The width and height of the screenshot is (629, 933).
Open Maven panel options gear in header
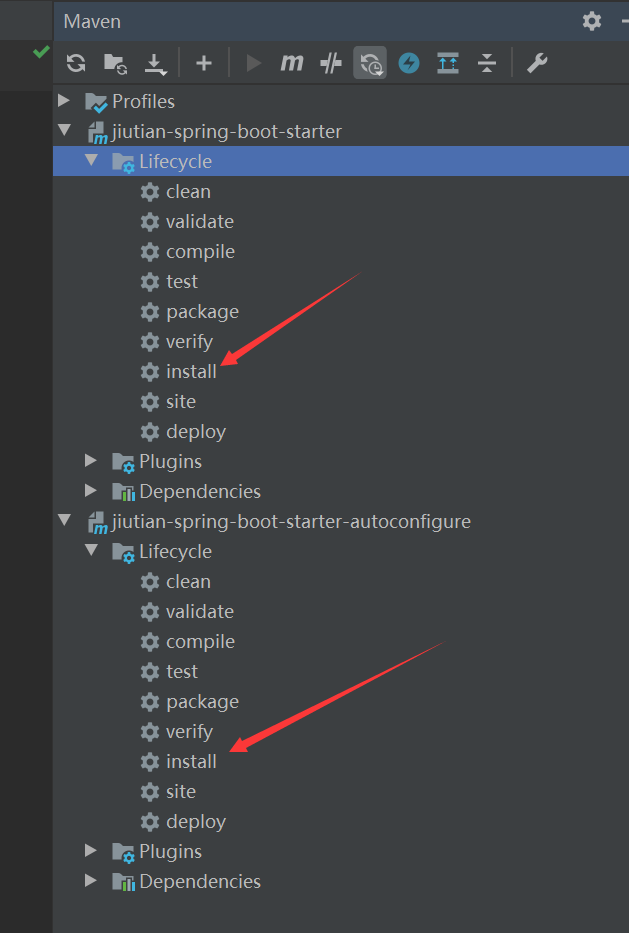pyautogui.click(x=592, y=21)
